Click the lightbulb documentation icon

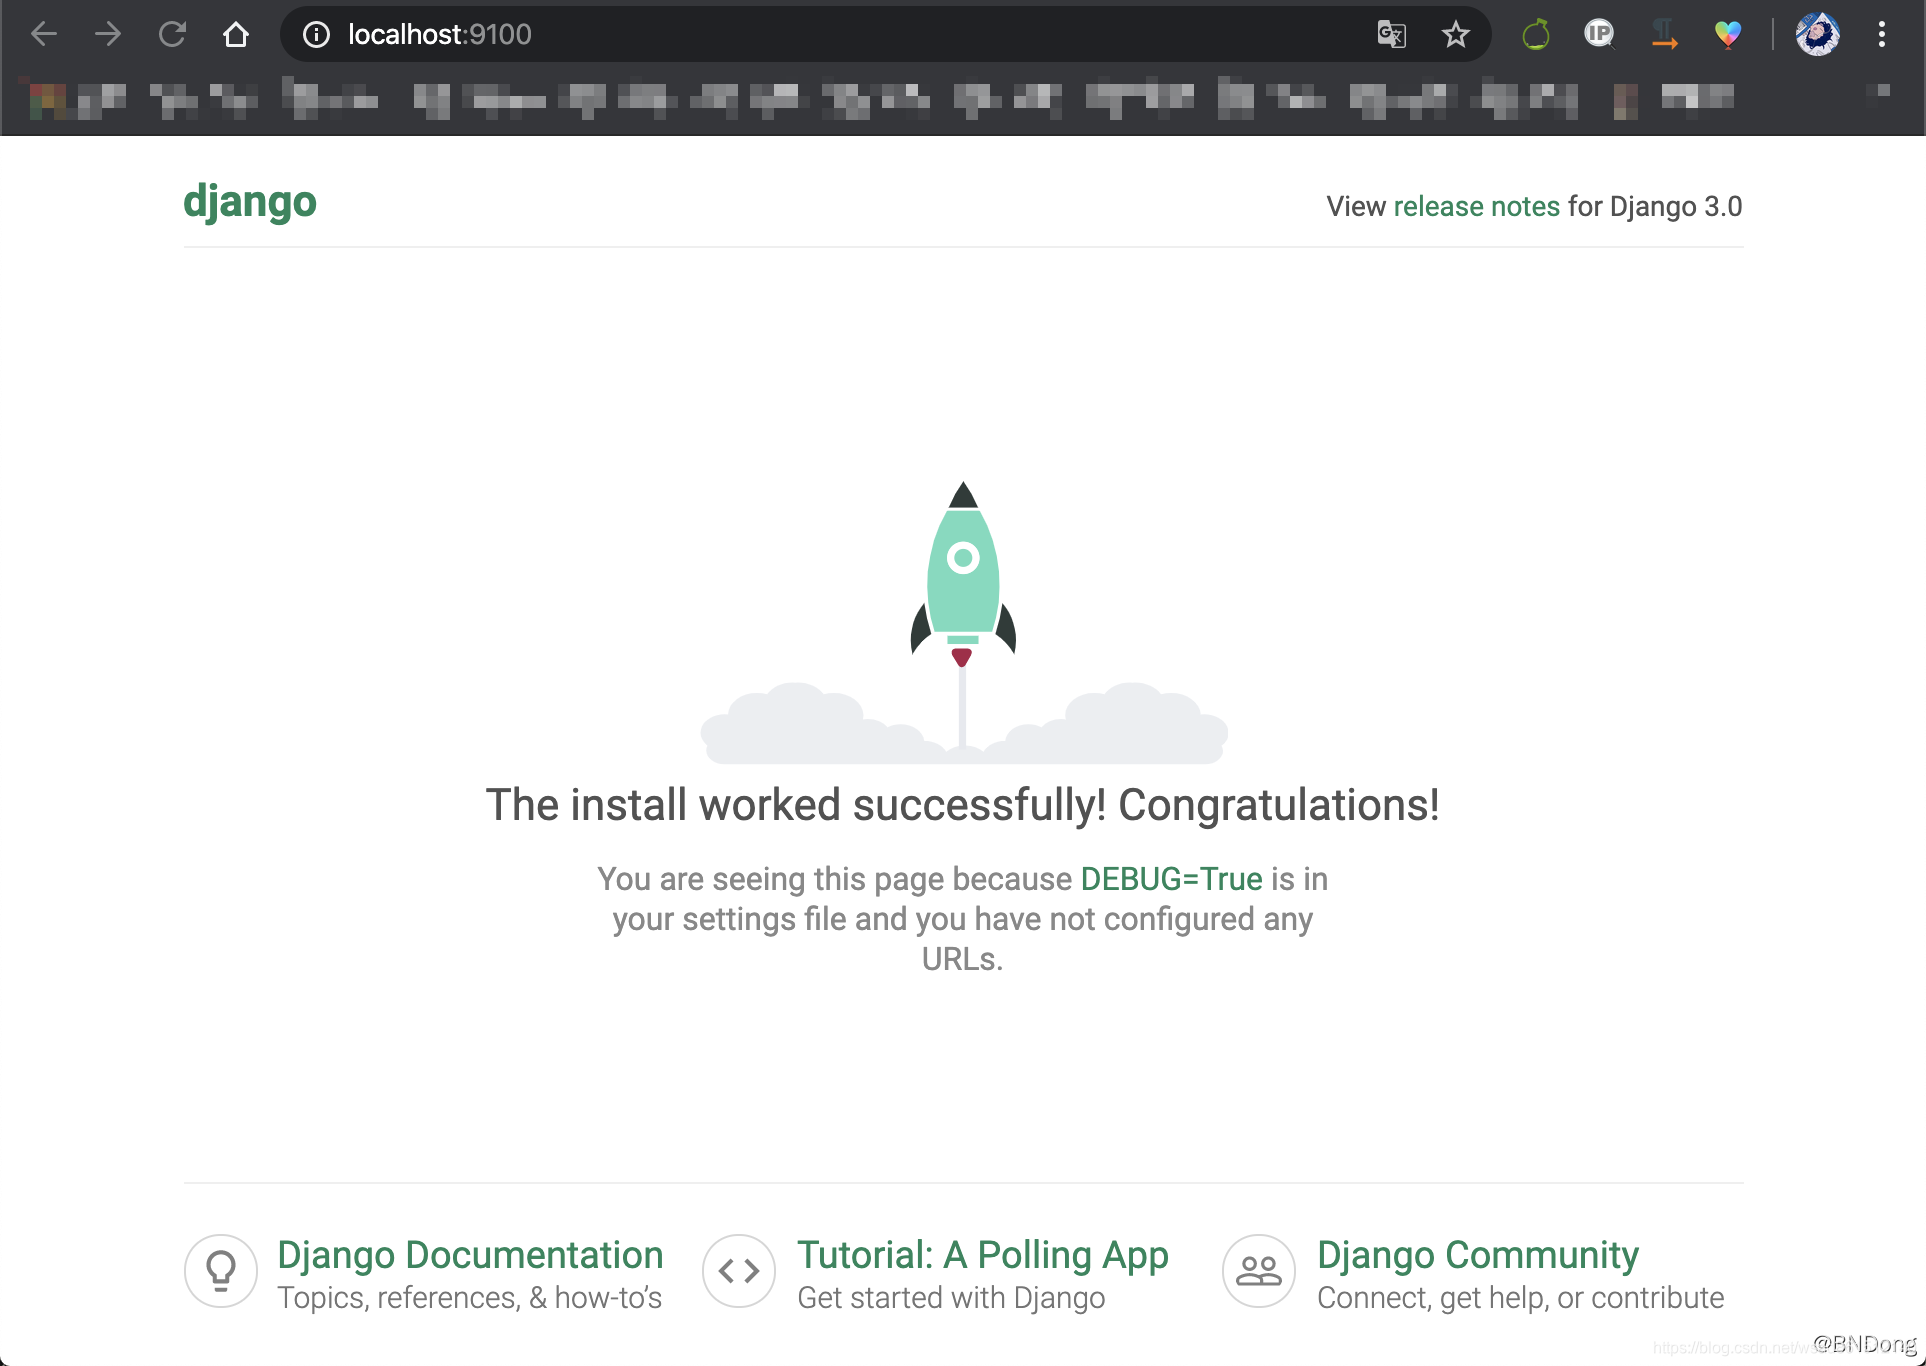coord(221,1270)
